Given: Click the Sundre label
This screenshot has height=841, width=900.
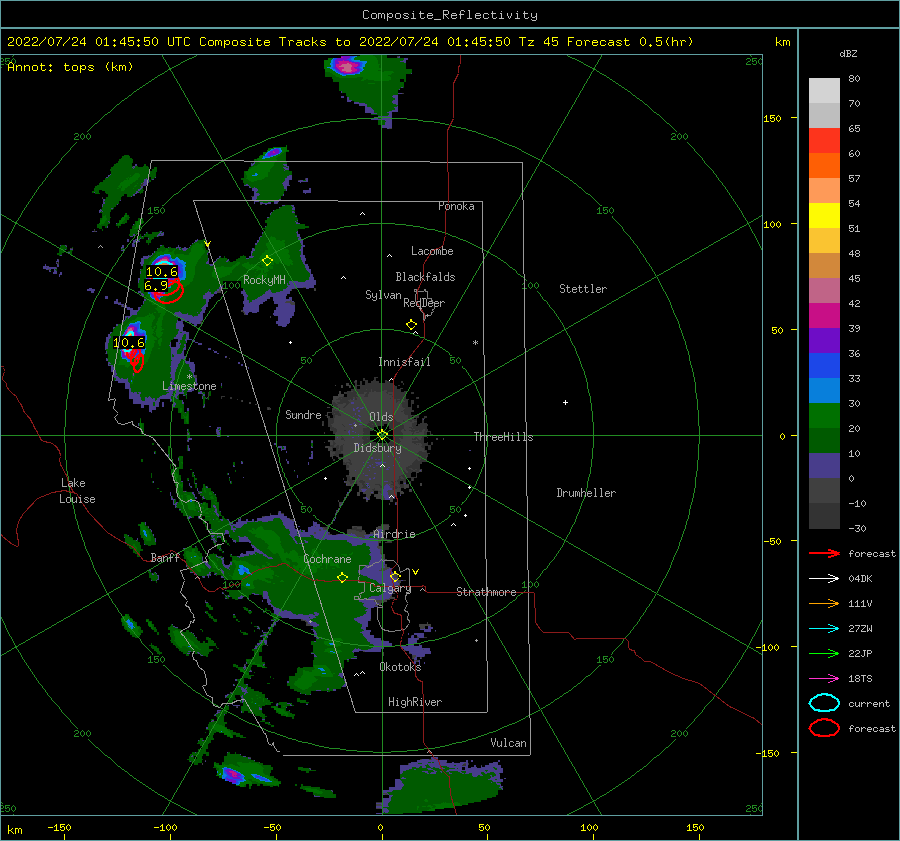Looking at the screenshot, I should click(303, 415).
